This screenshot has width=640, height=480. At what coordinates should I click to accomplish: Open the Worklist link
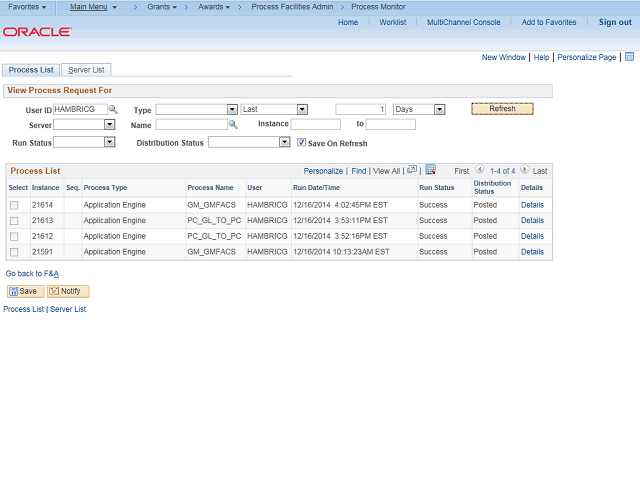tap(393, 22)
